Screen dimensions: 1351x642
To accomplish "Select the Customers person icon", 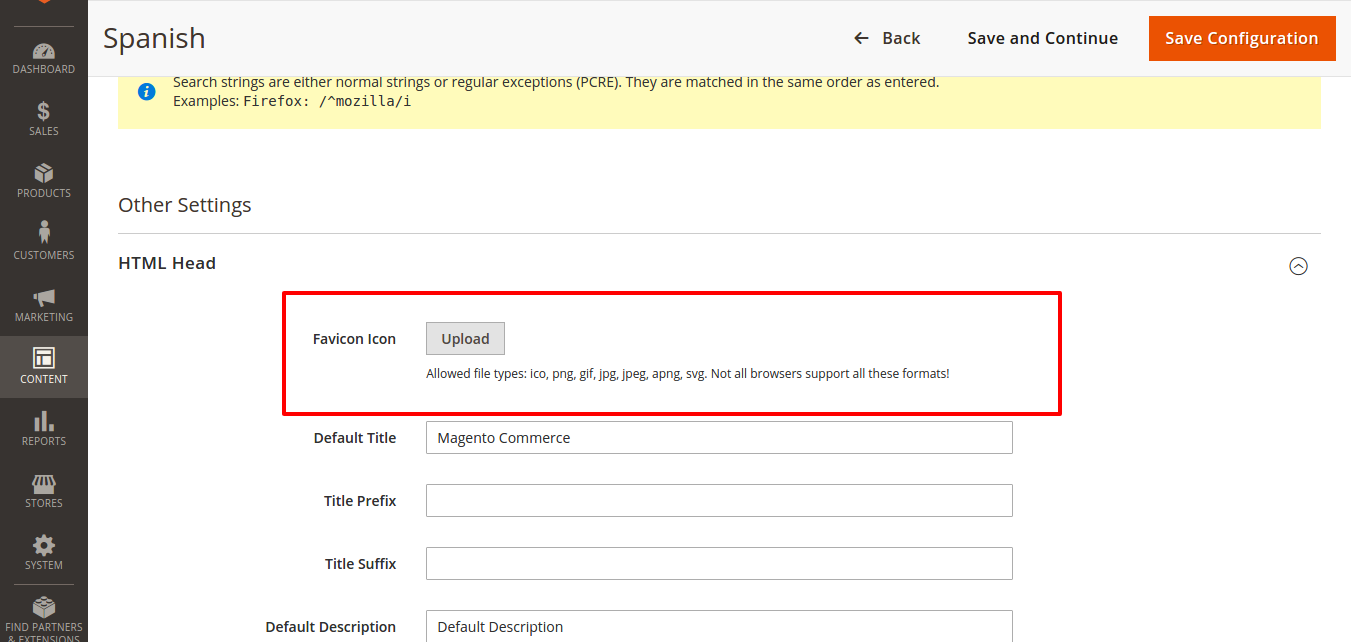I will (43, 233).
